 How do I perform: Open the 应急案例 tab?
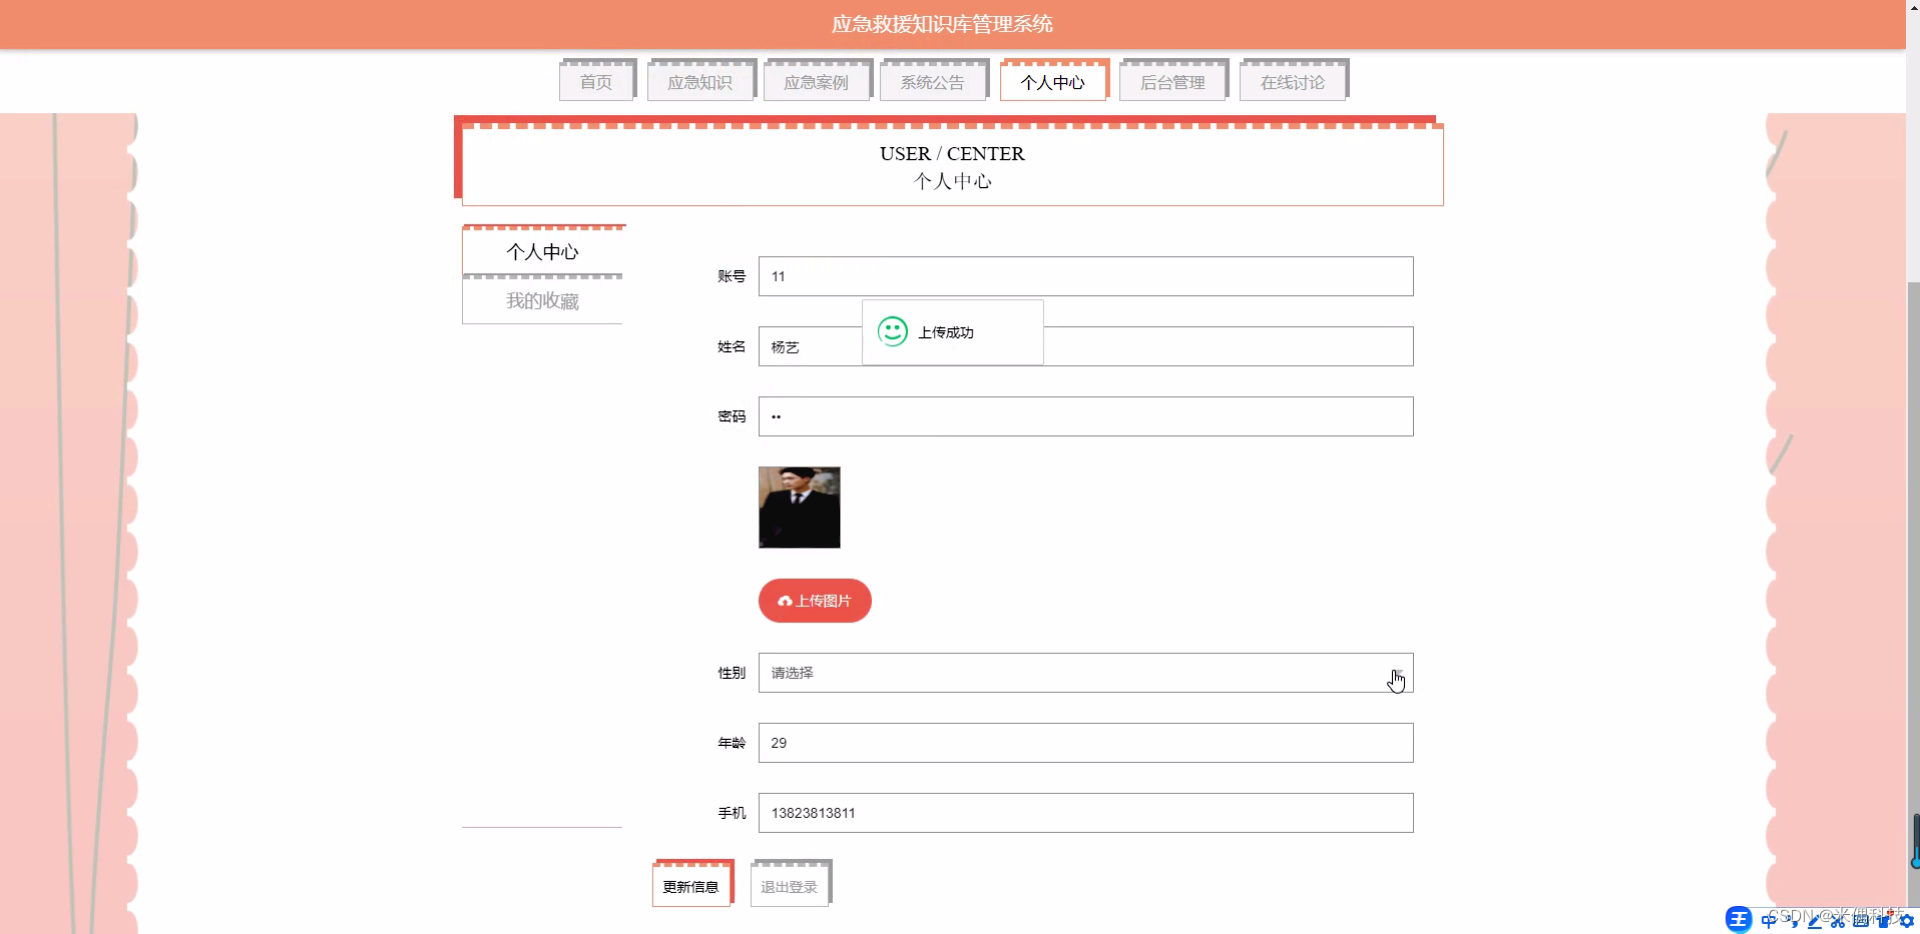(x=816, y=82)
